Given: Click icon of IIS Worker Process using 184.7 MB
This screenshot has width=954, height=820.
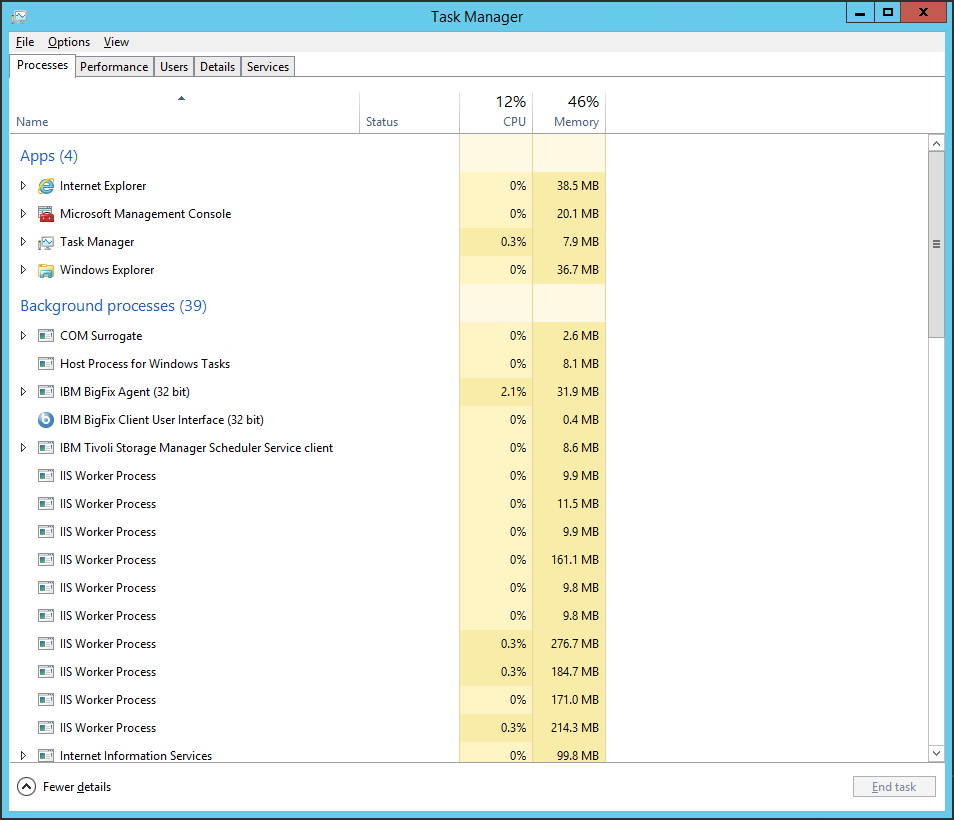Looking at the screenshot, I should (46, 672).
